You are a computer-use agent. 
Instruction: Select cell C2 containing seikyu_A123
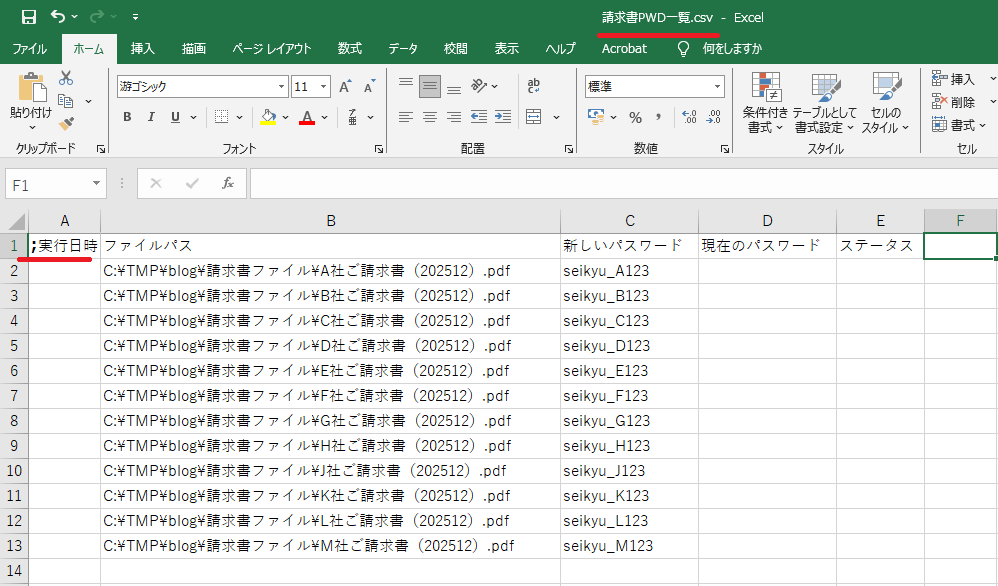pos(629,270)
